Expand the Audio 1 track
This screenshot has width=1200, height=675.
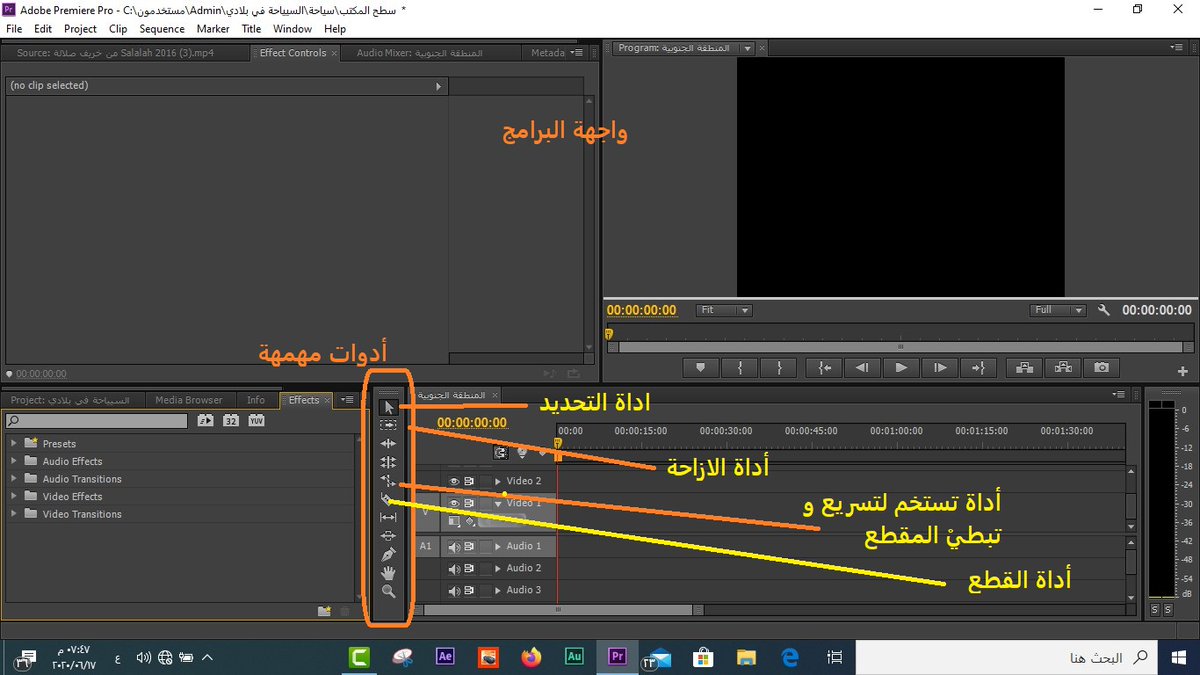pyautogui.click(x=498, y=547)
